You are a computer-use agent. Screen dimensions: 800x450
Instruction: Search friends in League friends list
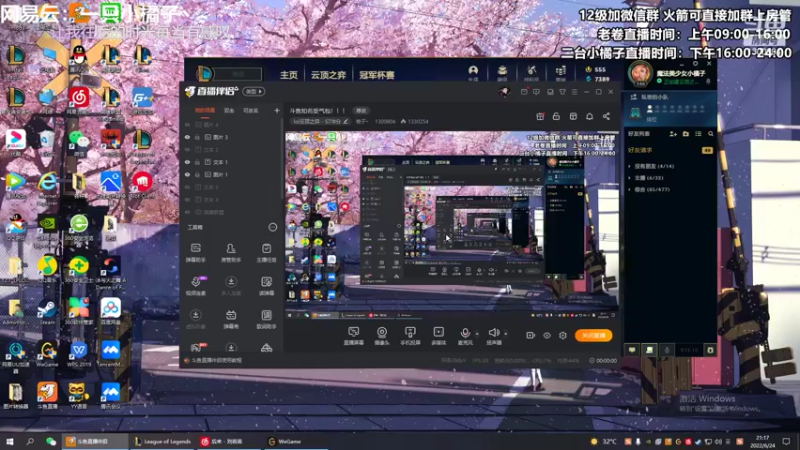click(711, 134)
